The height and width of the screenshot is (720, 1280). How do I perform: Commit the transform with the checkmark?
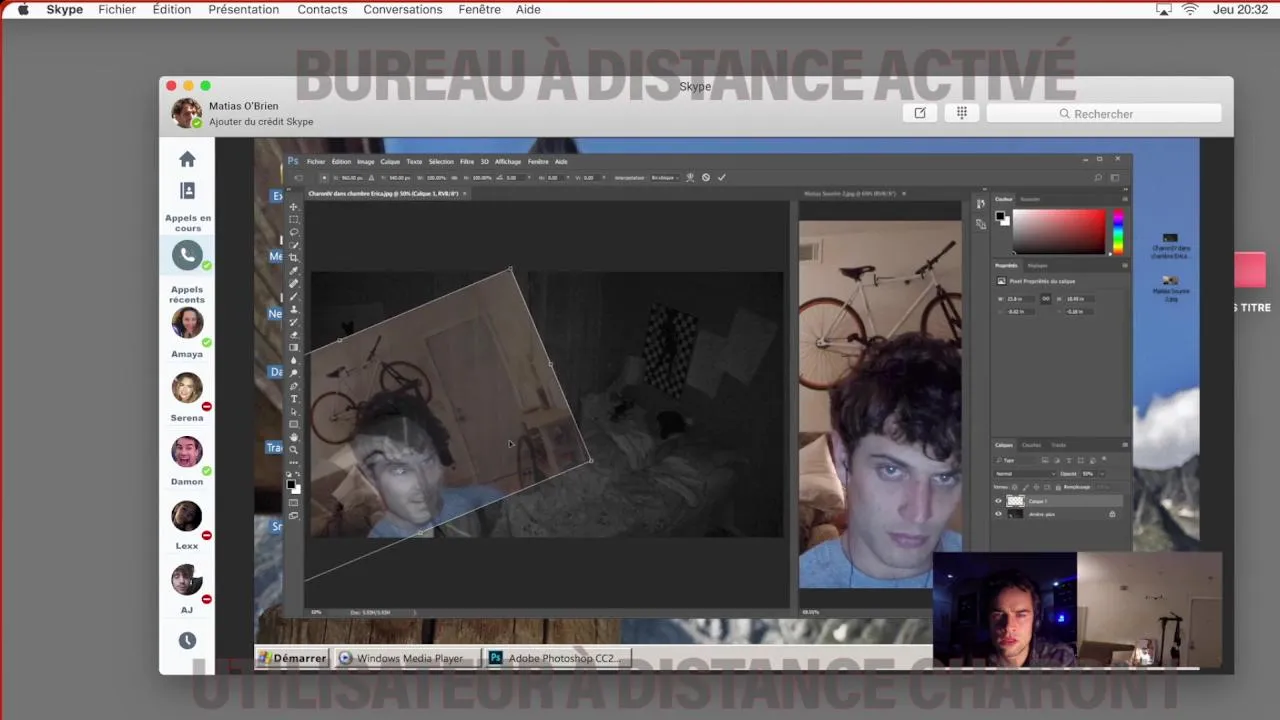(721, 177)
